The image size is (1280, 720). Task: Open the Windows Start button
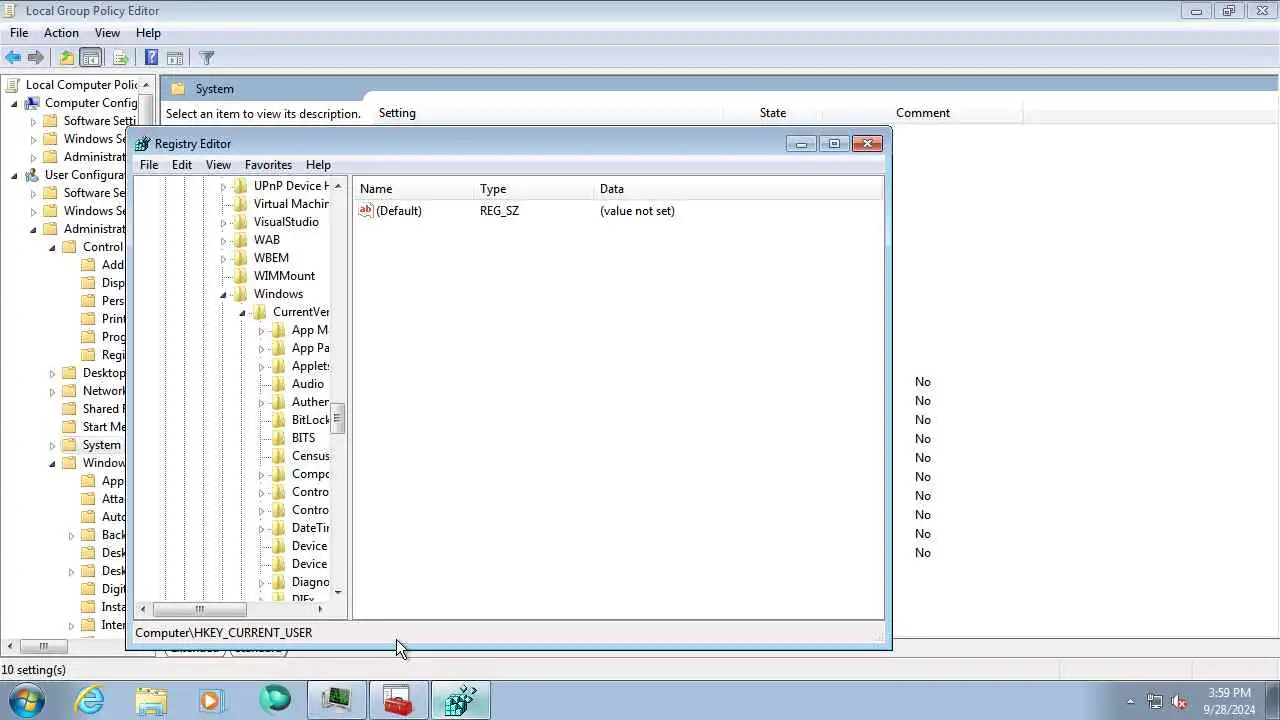(x=26, y=700)
